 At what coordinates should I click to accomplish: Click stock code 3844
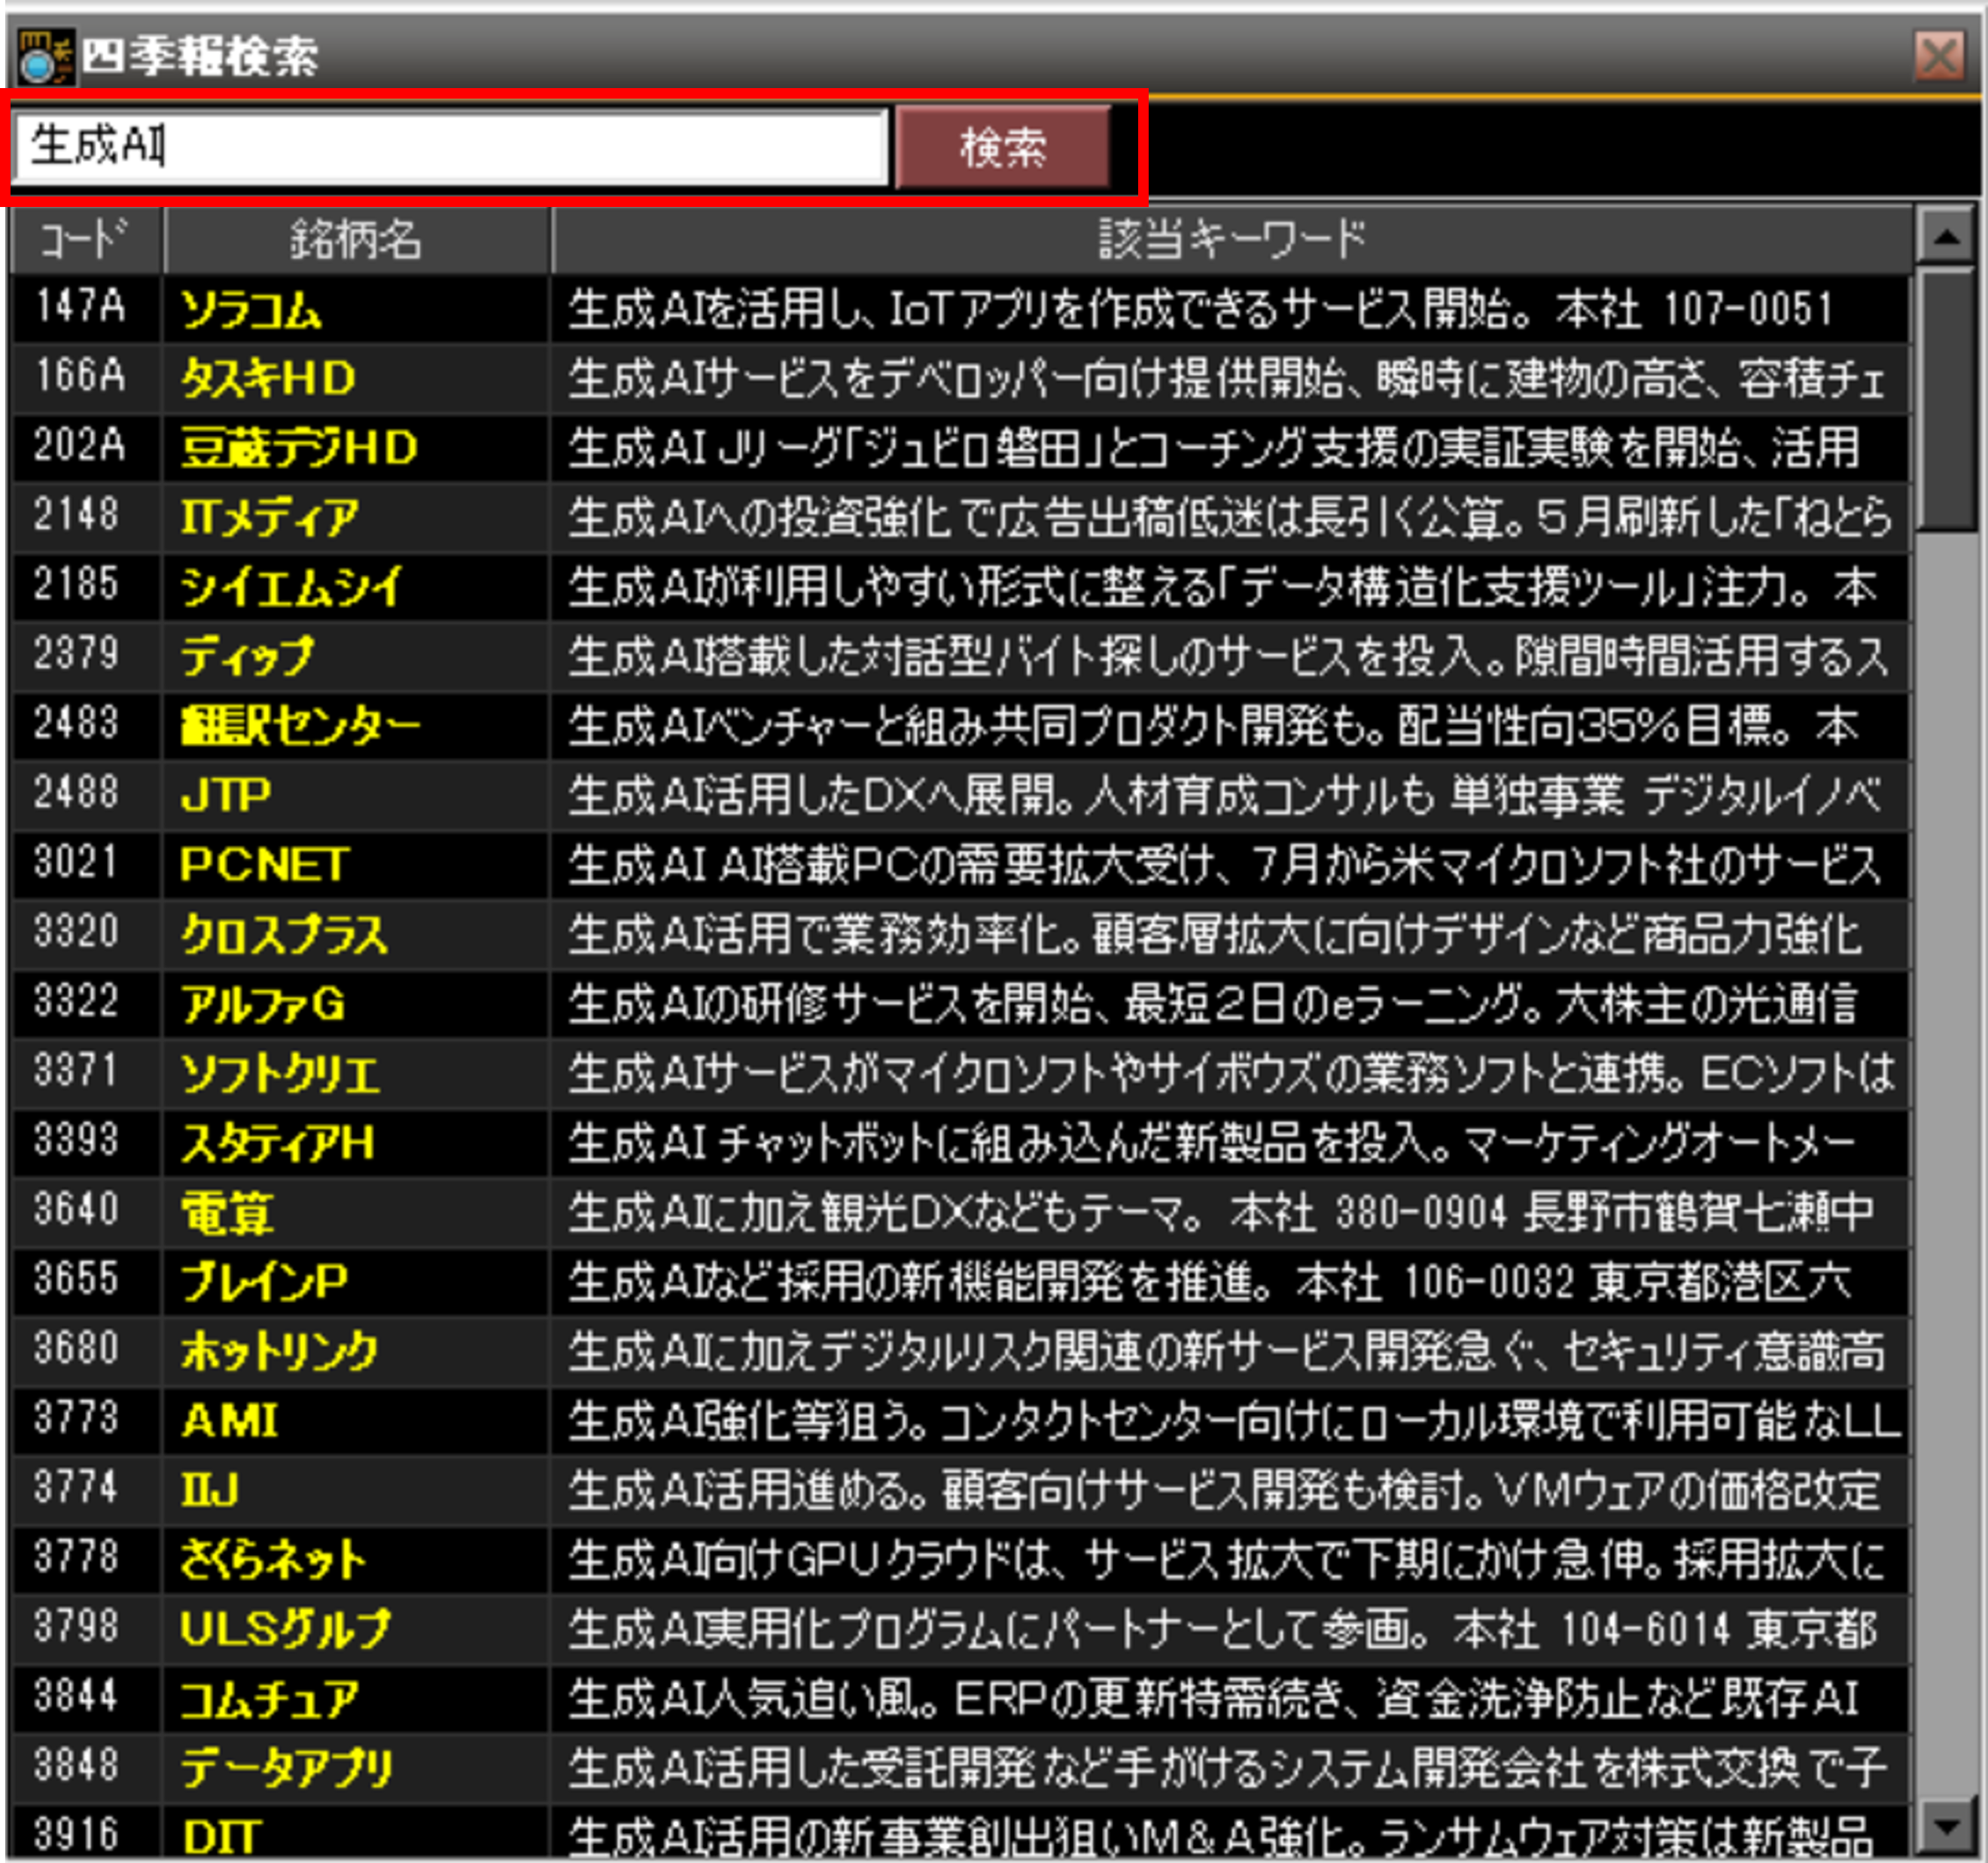(x=76, y=1697)
